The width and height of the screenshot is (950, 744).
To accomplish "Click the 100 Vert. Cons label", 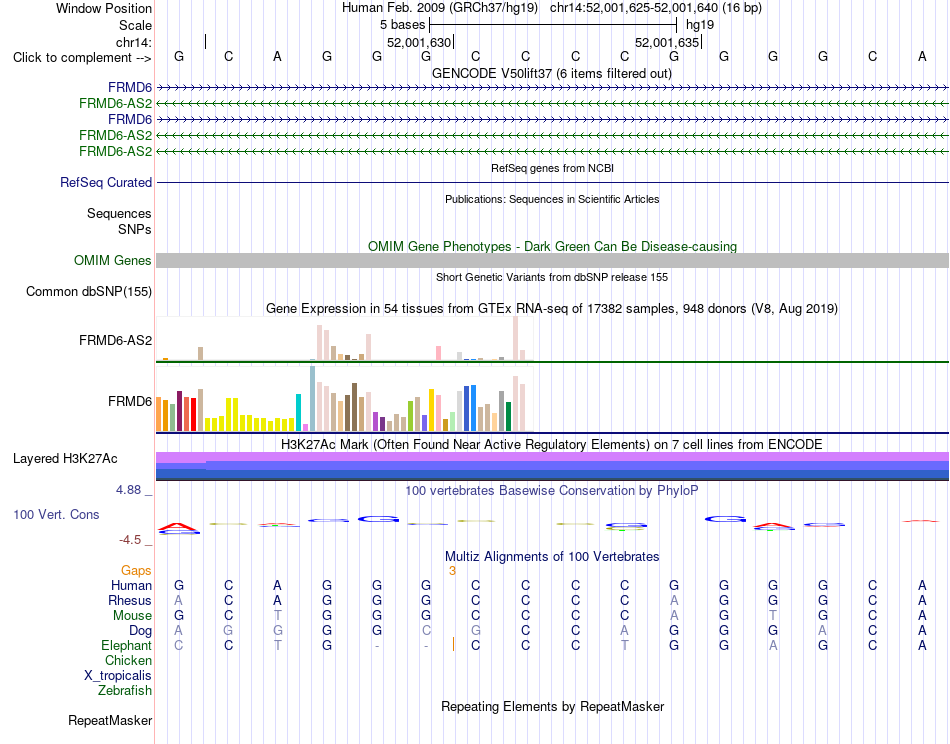I will tap(56, 514).
